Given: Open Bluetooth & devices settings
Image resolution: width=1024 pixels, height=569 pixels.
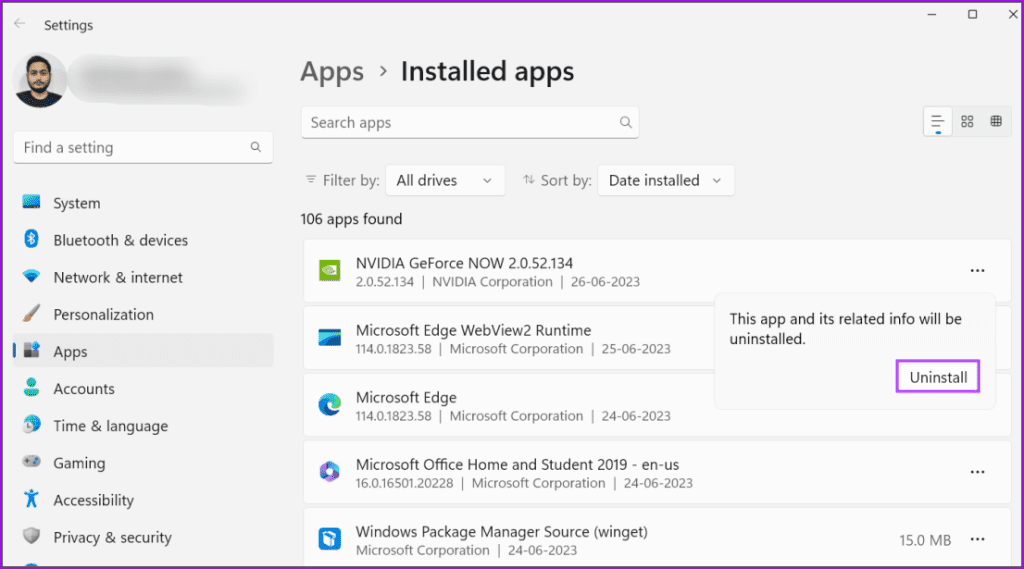Looking at the screenshot, I should (x=143, y=240).
